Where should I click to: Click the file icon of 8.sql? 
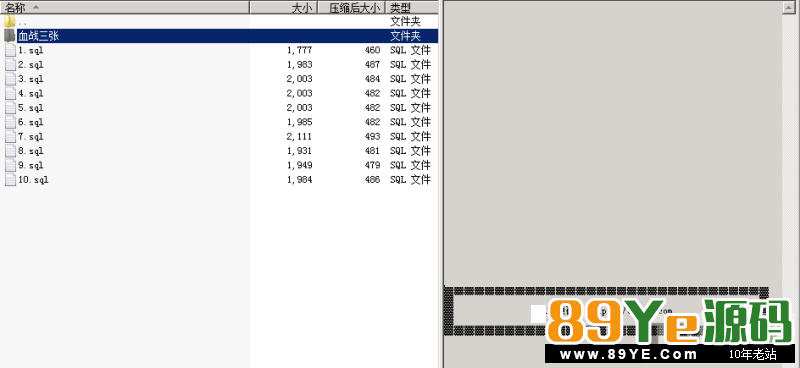coord(10,151)
